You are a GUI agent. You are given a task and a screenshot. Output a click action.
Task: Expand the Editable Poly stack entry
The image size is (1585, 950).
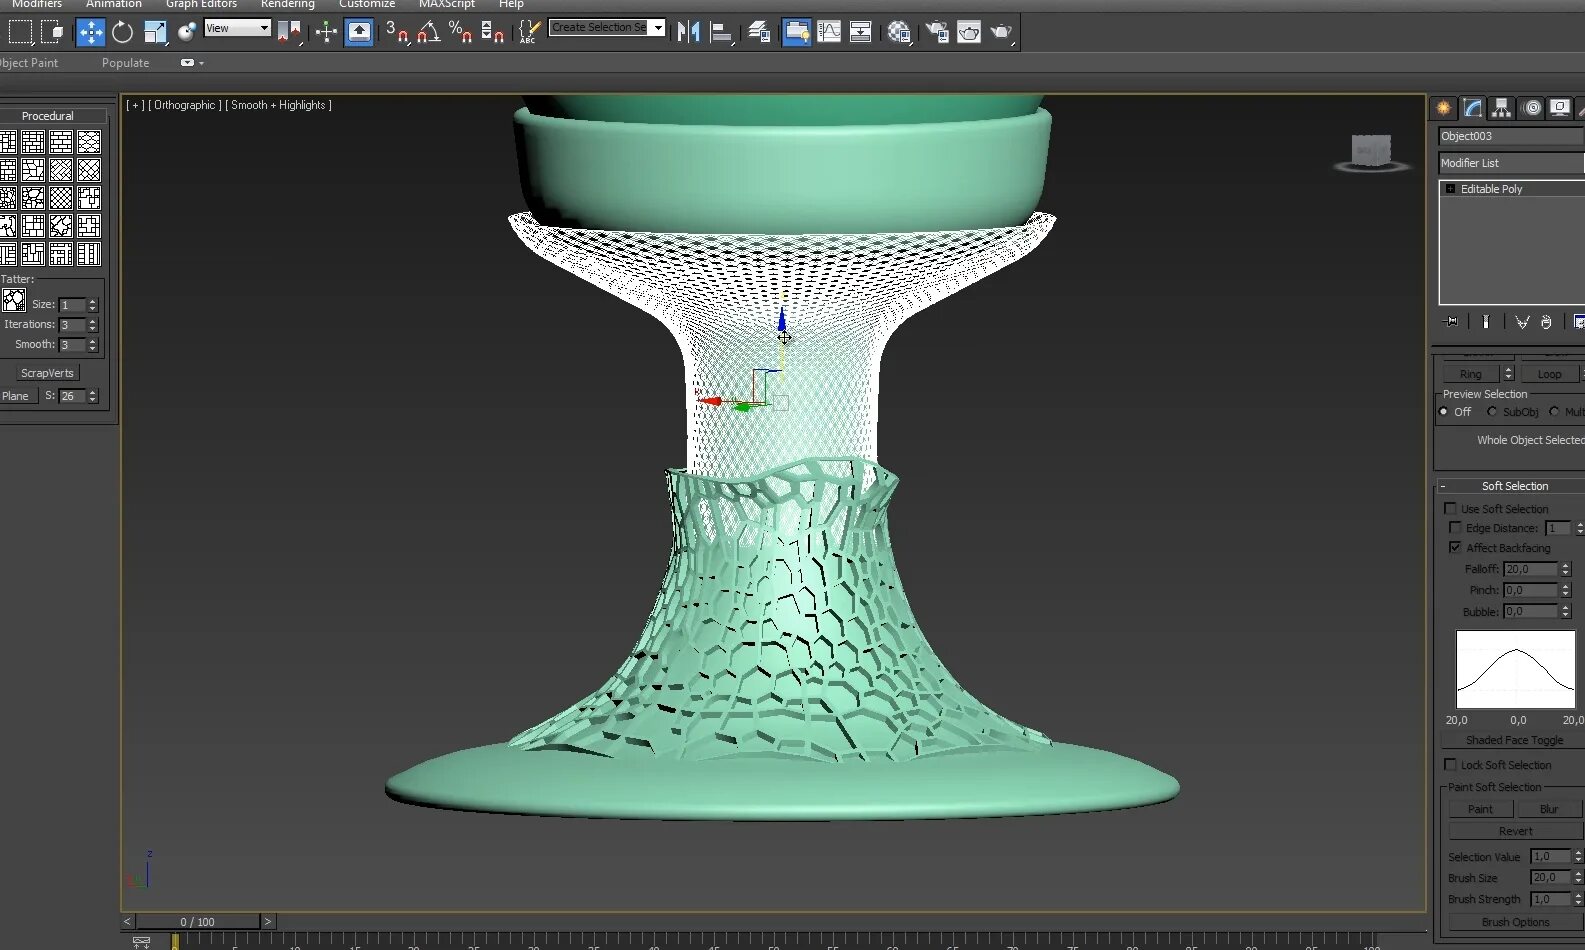(1450, 189)
